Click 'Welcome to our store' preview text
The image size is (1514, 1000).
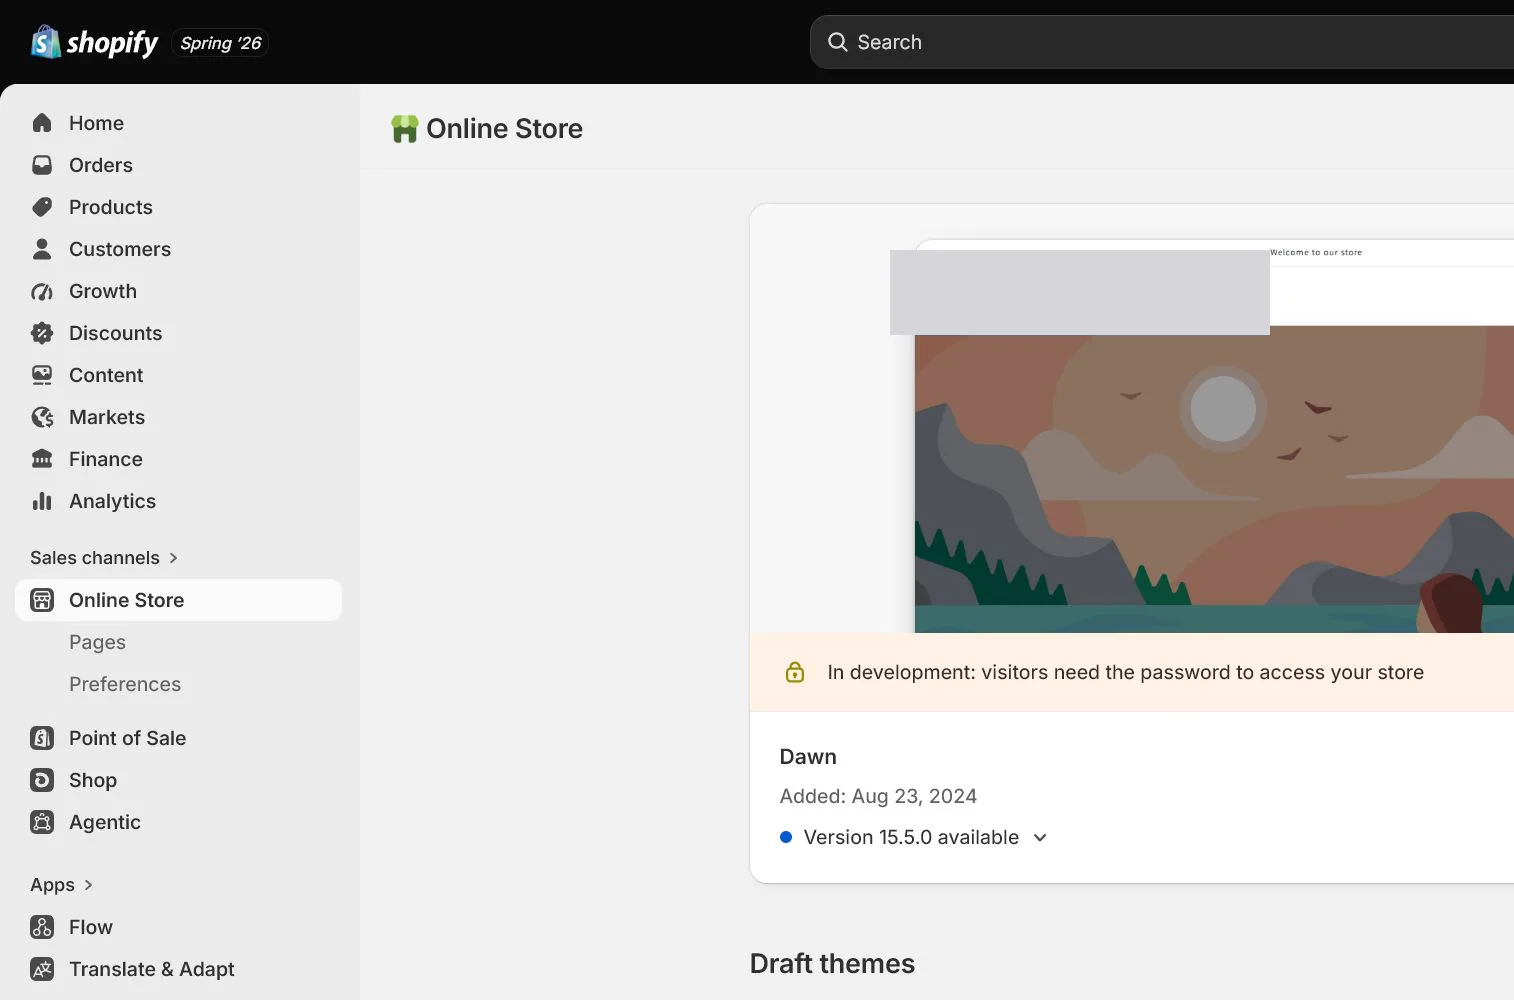1316,252
